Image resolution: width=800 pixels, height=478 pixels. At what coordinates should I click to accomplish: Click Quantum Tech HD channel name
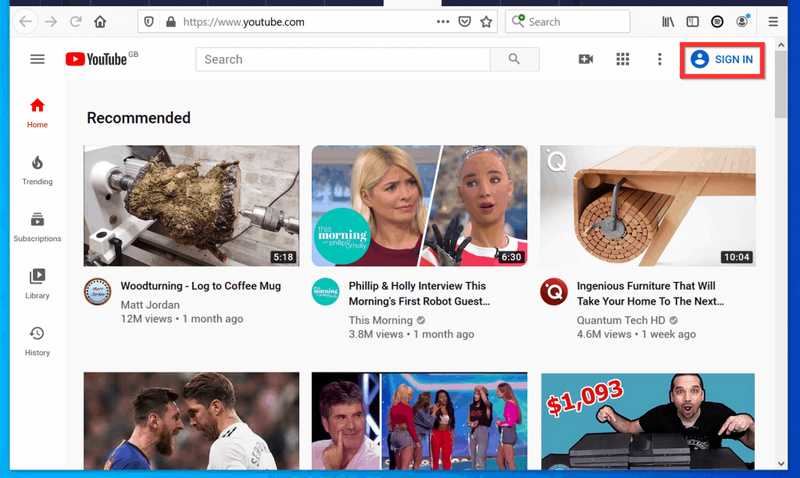[621, 320]
